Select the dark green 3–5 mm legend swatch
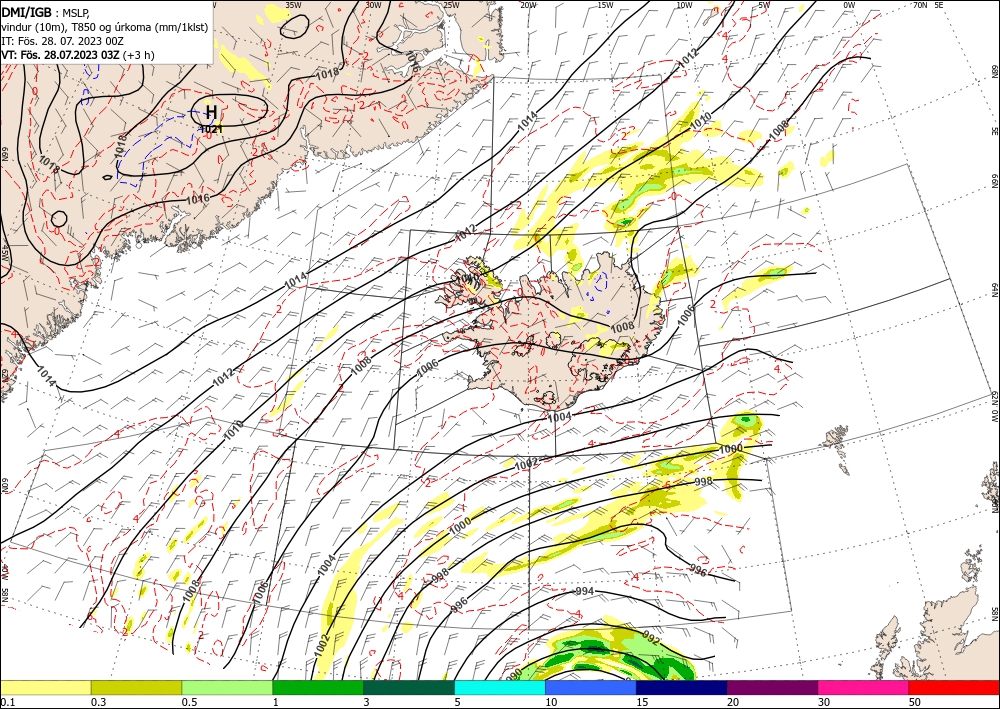 (x=409, y=687)
